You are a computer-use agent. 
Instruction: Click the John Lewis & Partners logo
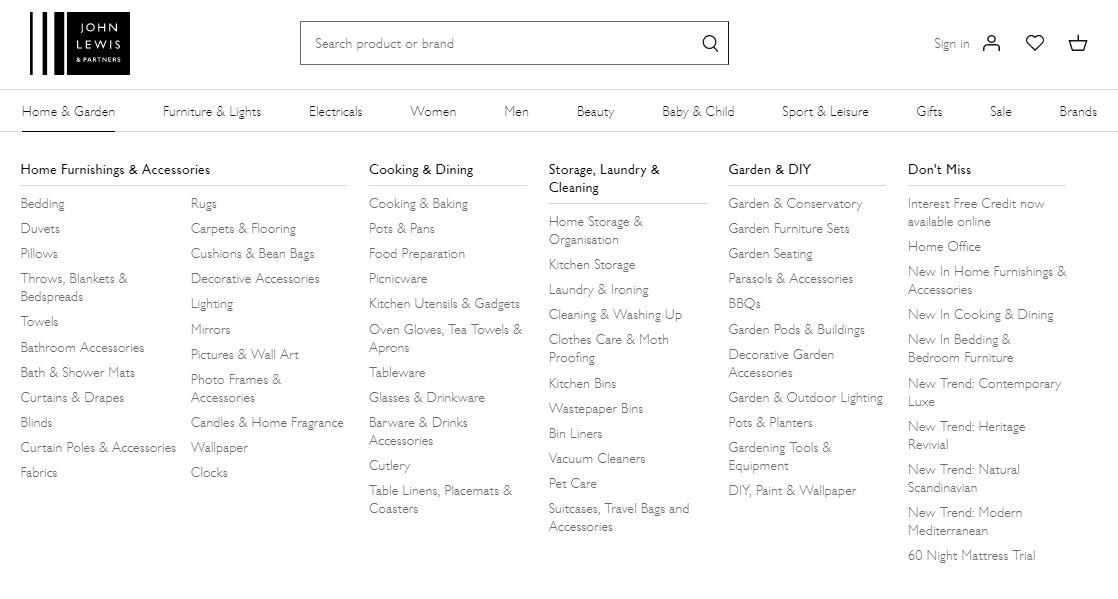point(80,43)
